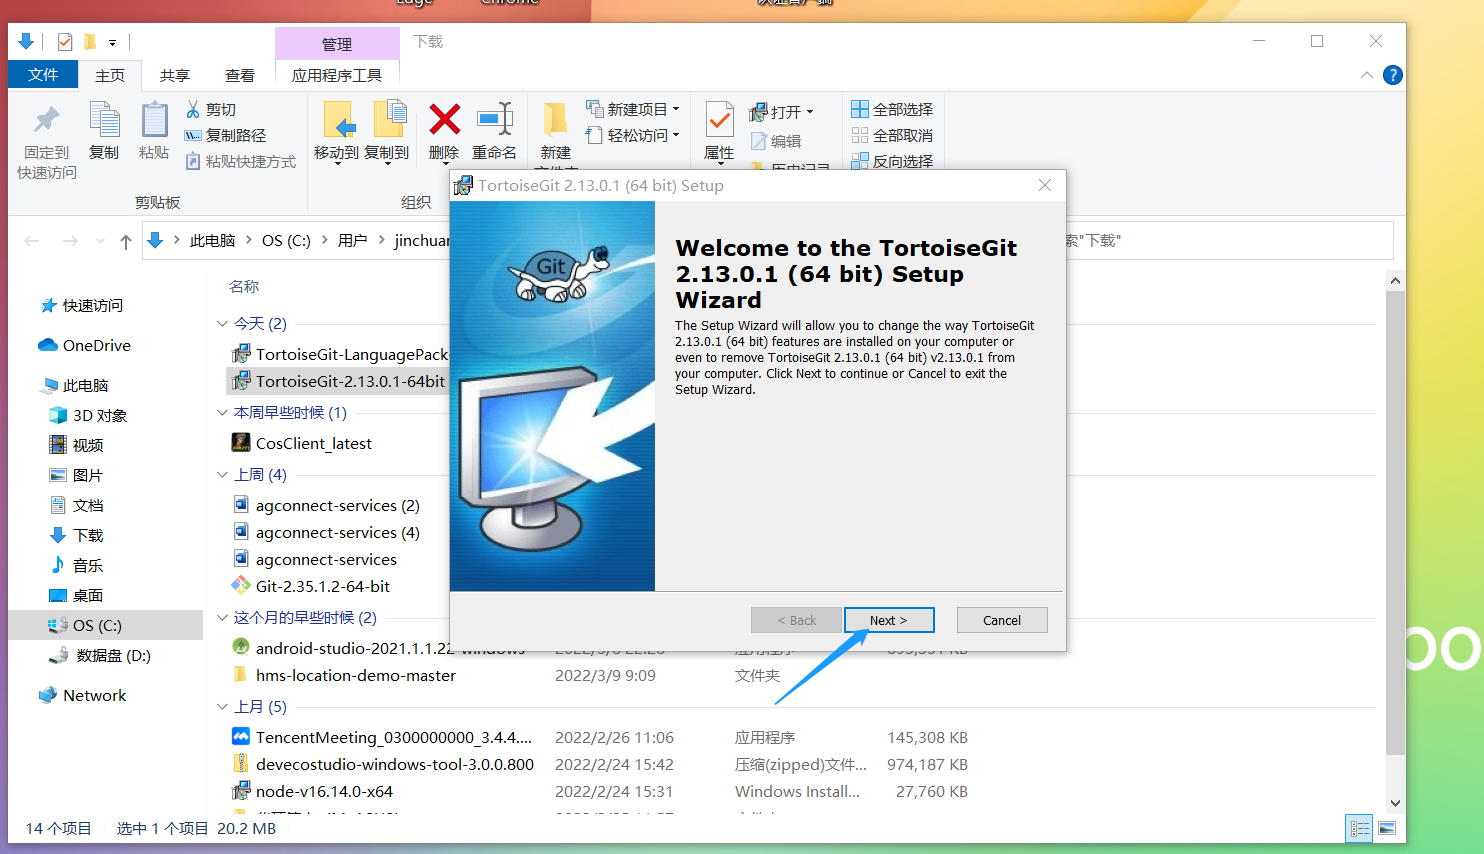Viewport: 1484px width, 854px height.
Task: Click 全部选择 in the ribbon
Action: (x=892, y=109)
